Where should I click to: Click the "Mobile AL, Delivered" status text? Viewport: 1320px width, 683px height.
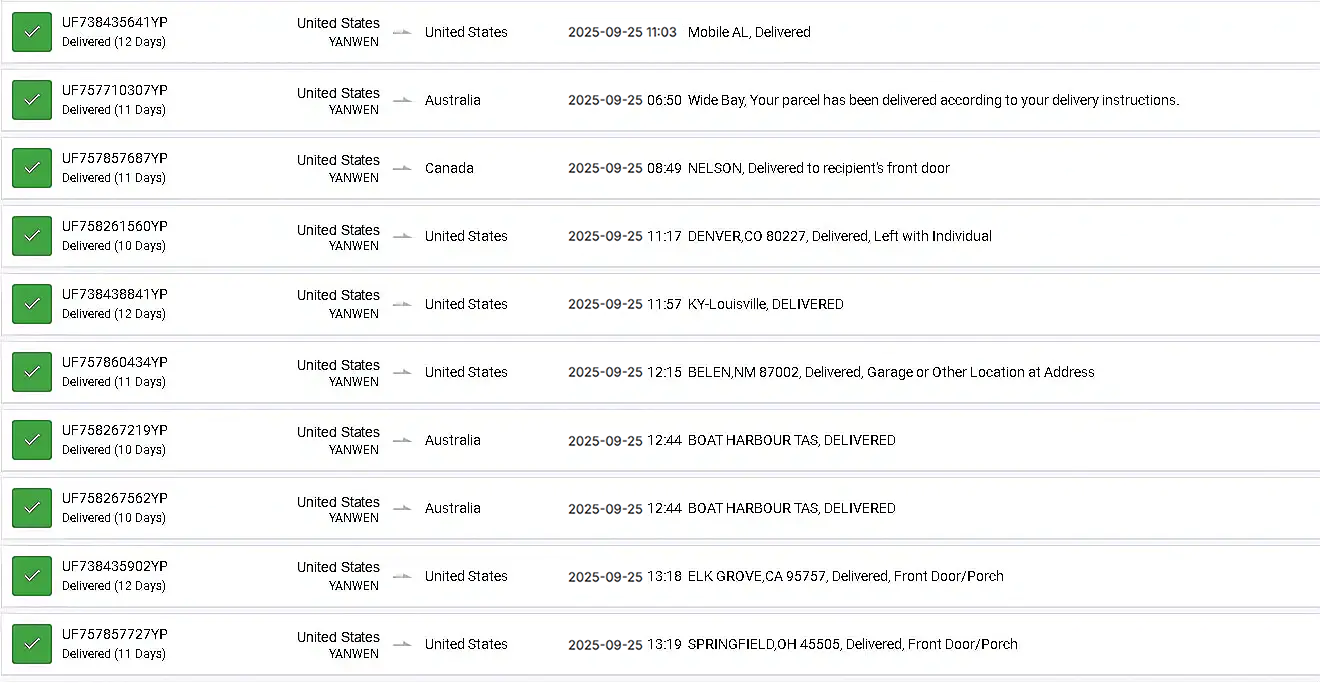coord(749,32)
